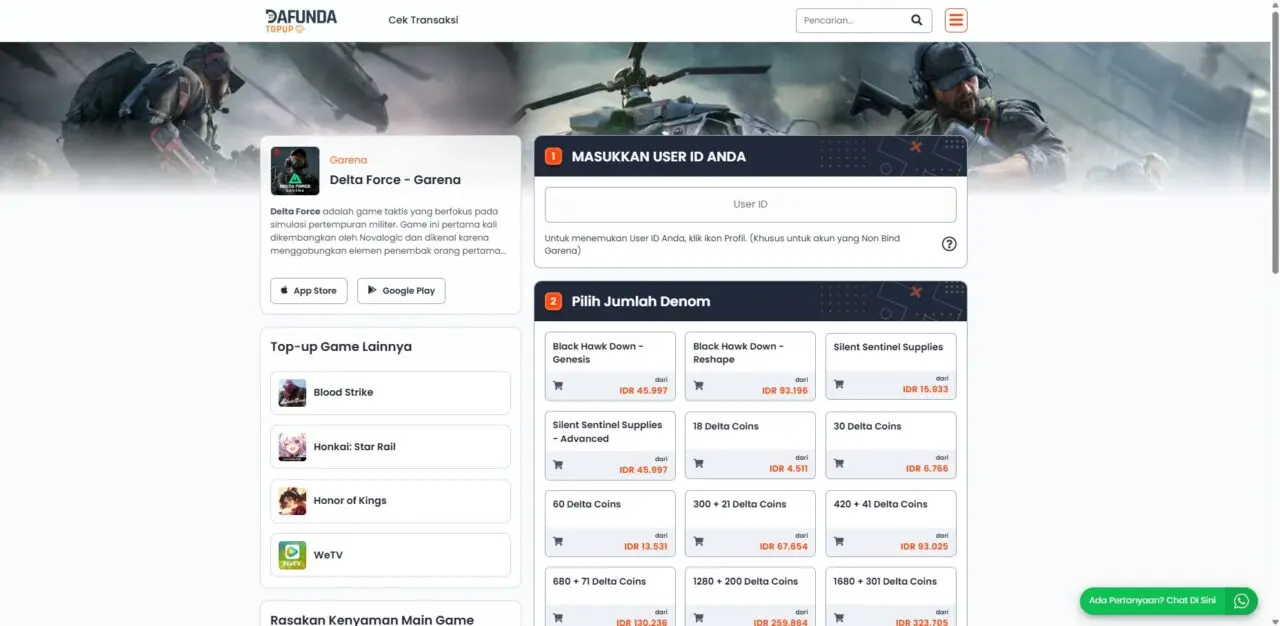Click cart icon on 60 Delta Coins

[x=558, y=542]
